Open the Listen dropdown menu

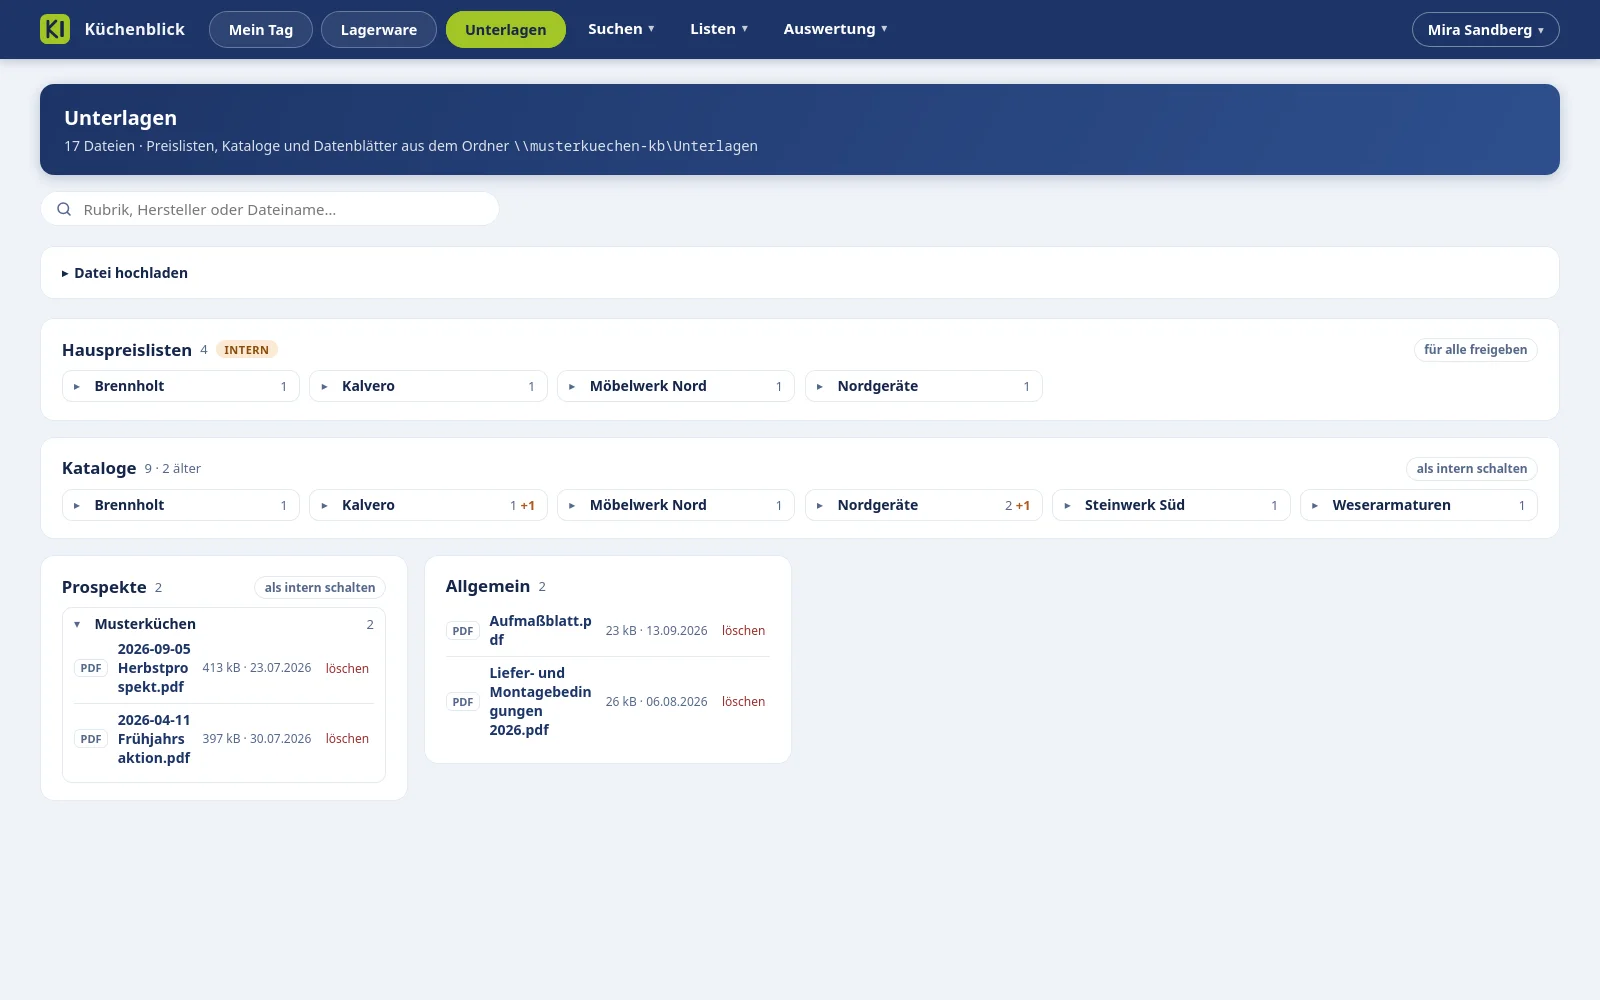coord(719,29)
